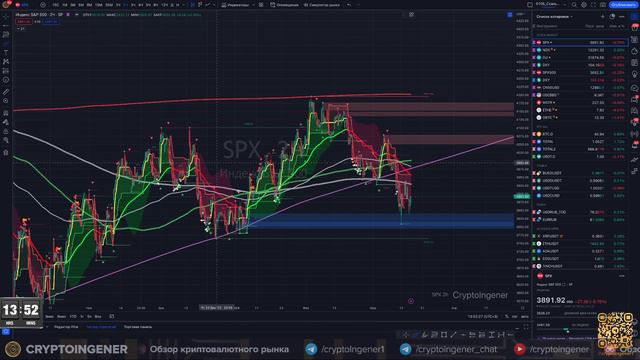Click the quick search magnifier icon
This screenshot has height=360, width=640.
(x=574, y=5)
